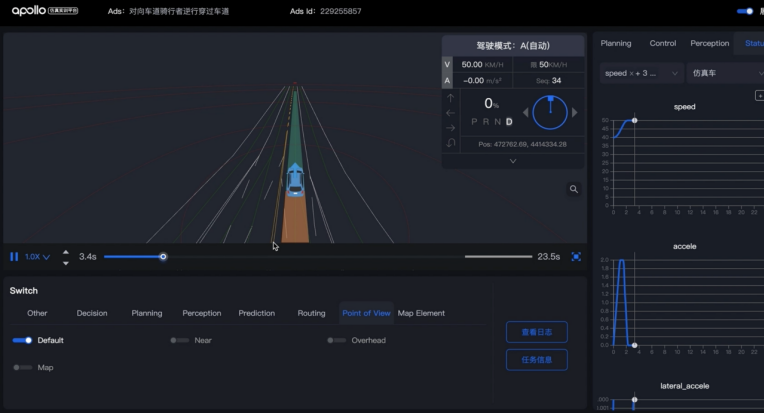Enable the Near point of view
The height and width of the screenshot is (413, 764).
click(x=180, y=340)
